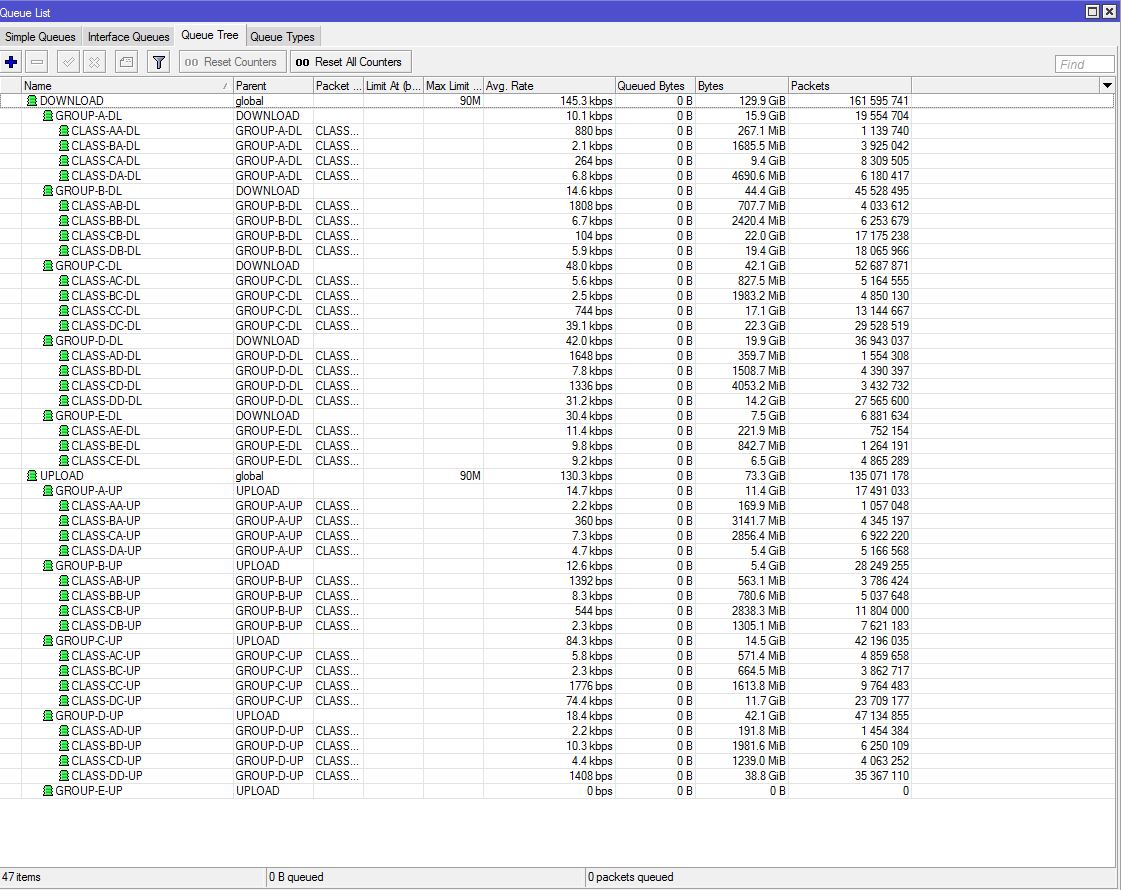
Task: Click the green queue icon beside DOWNLOAD
Action: click(x=32, y=101)
